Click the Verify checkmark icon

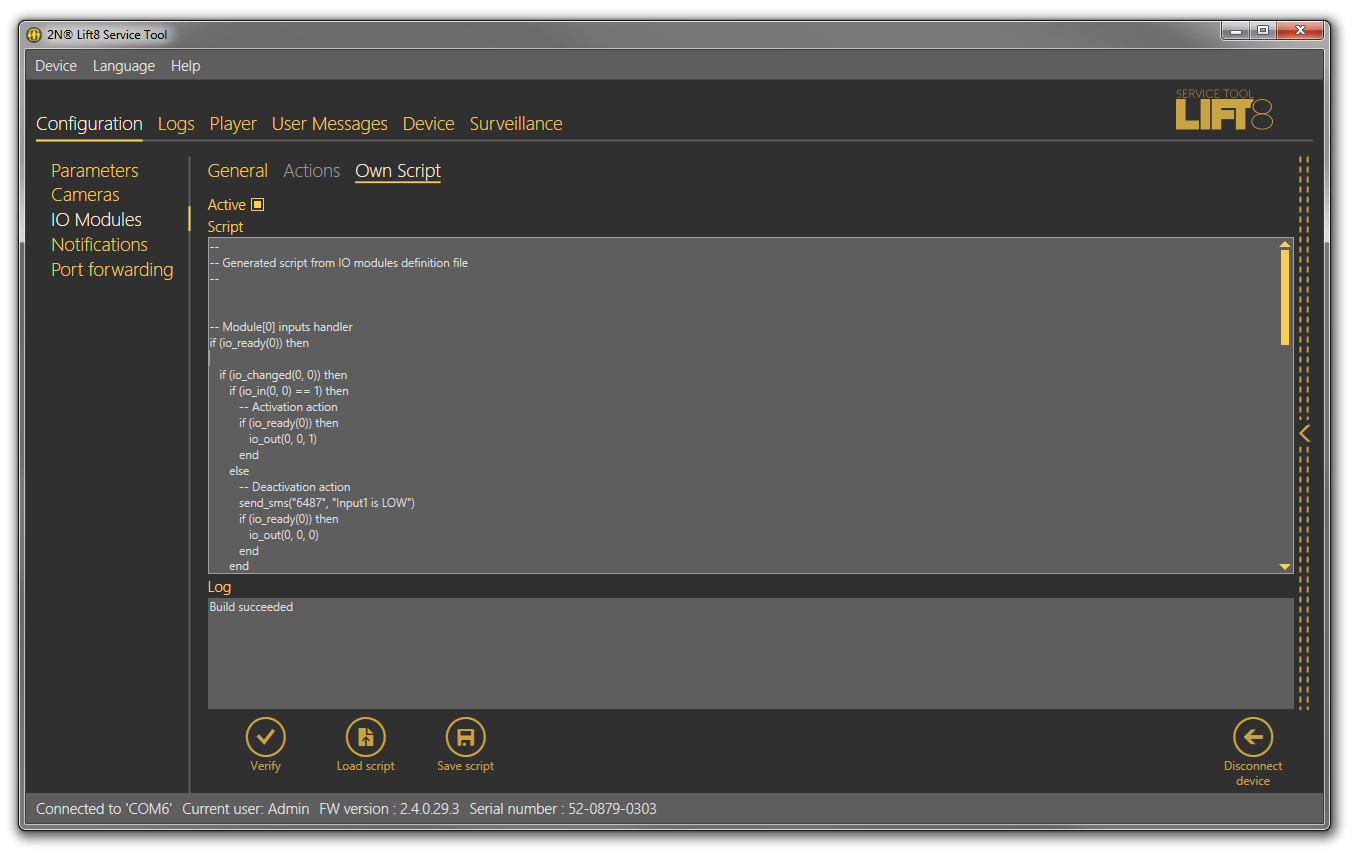tap(265, 738)
